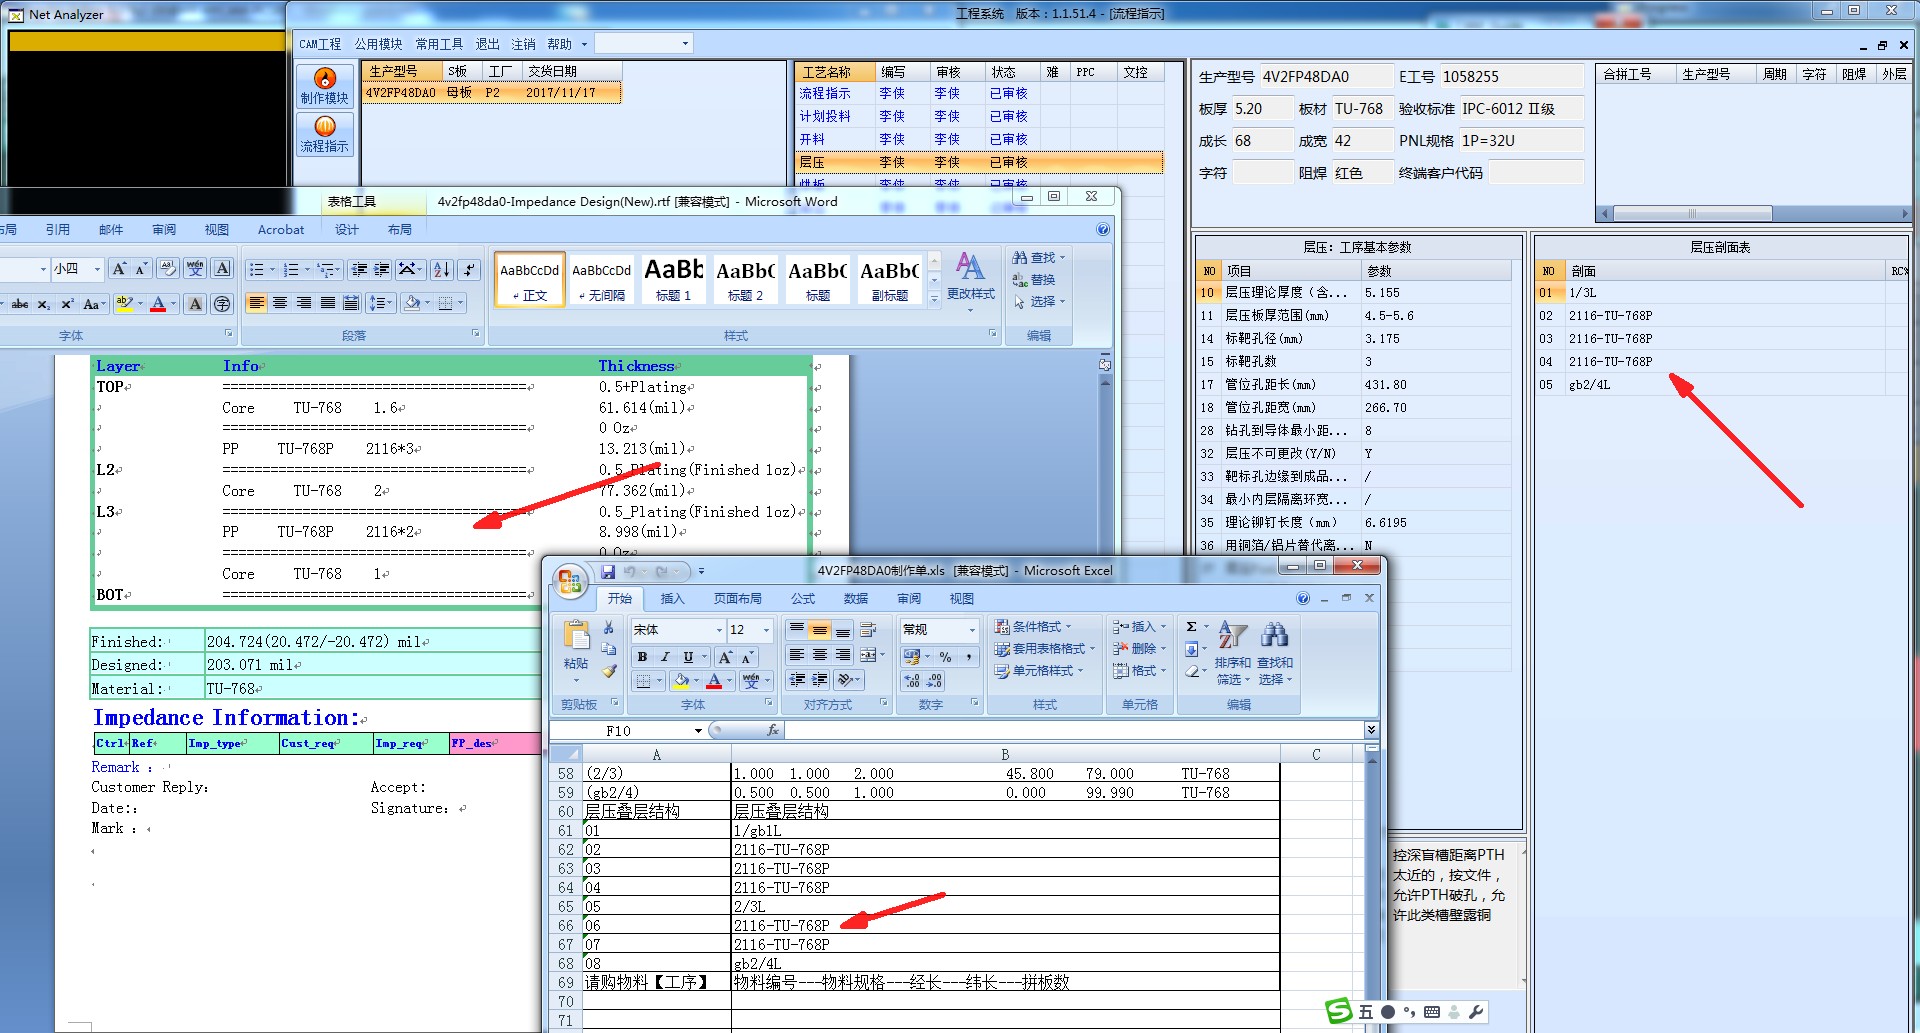Click 排序和筛选 in Excel
This screenshot has height=1033, width=1920.
[x=1232, y=652]
